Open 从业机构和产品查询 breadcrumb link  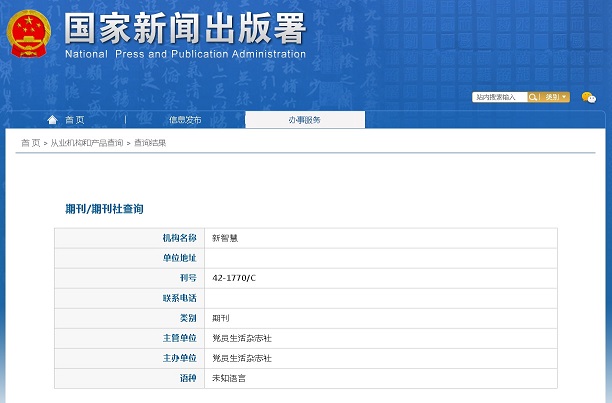(x=87, y=143)
